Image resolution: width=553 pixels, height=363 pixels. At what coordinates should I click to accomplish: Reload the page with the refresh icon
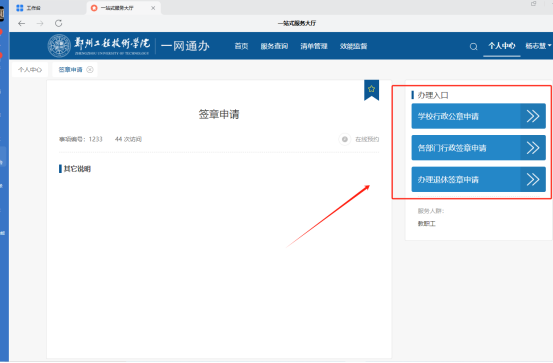click(59, 23)
